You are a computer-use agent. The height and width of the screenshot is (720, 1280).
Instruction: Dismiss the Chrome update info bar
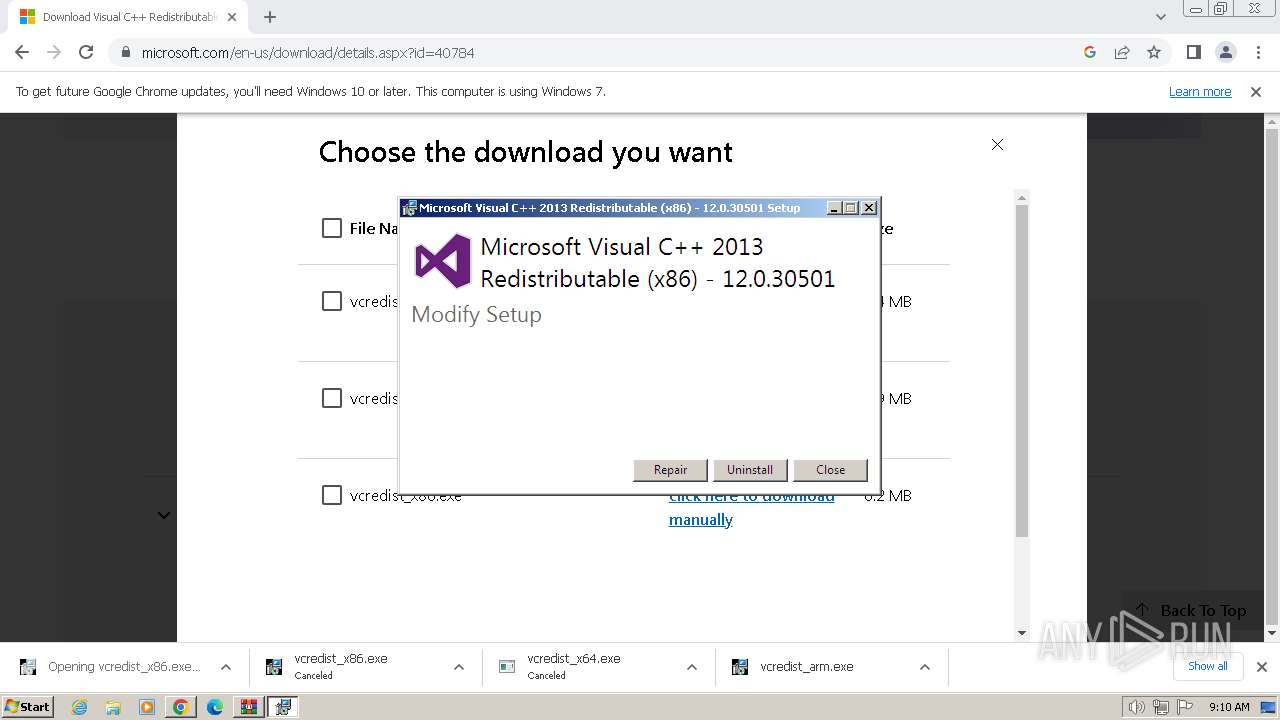[x=1256, y=91]
